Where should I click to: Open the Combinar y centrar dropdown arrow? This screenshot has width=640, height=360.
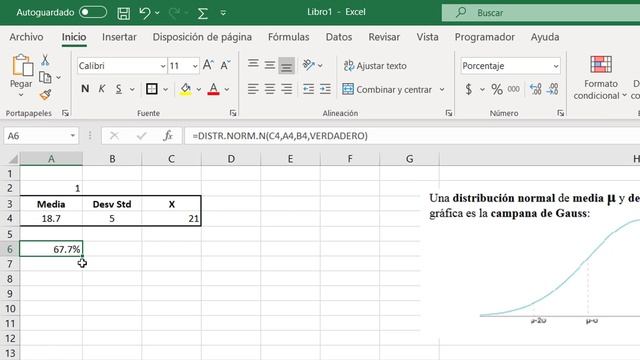(442, 89)
